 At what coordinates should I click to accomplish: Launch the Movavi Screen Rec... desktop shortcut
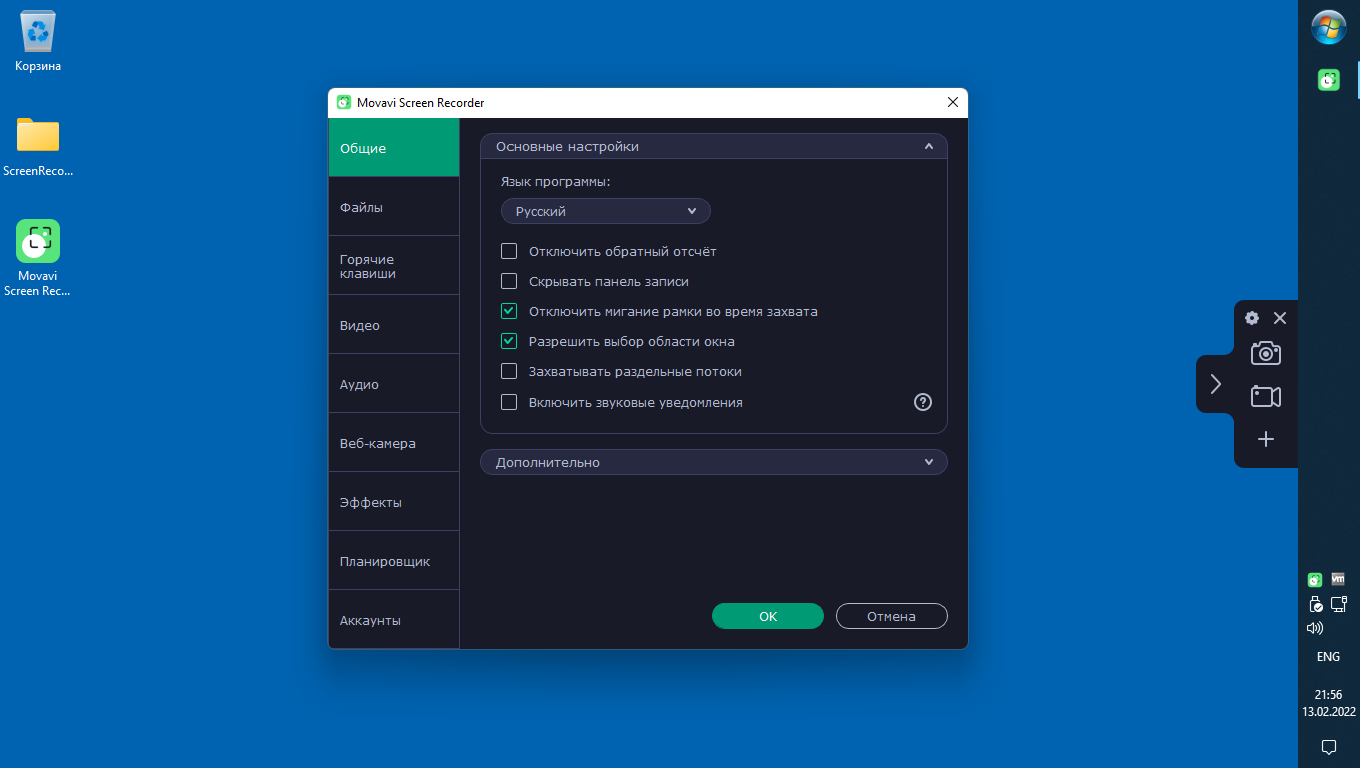pyautogui.click(x=38, y=258)
